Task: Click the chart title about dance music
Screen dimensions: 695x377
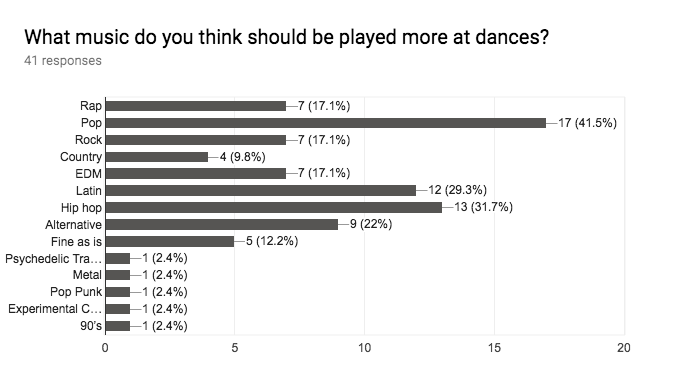Action: click(x=286, y=37)
